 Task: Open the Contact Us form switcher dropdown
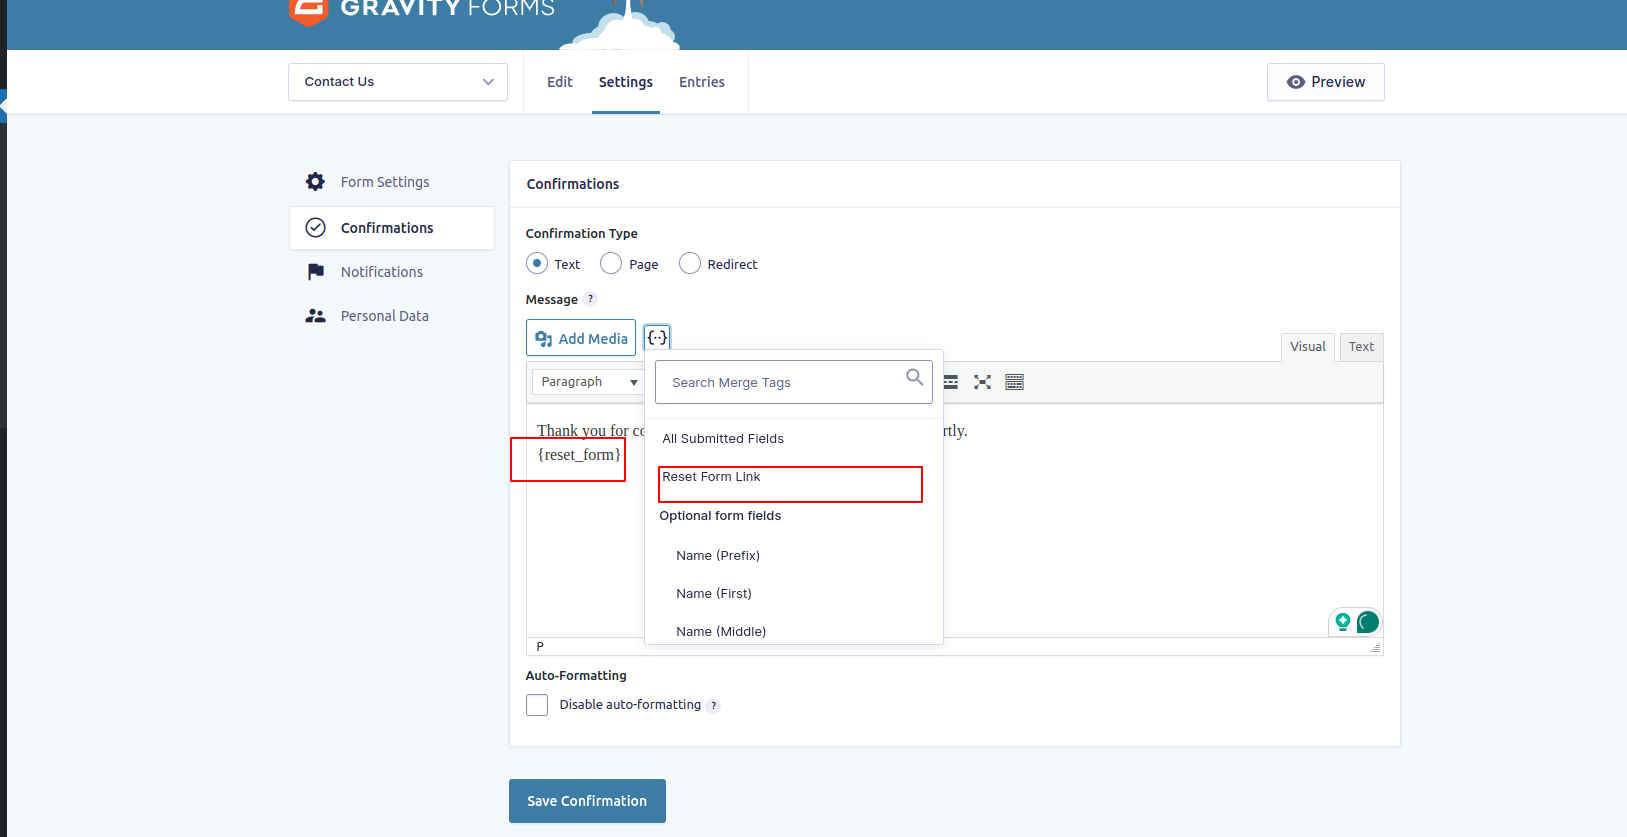pos(398,82)
